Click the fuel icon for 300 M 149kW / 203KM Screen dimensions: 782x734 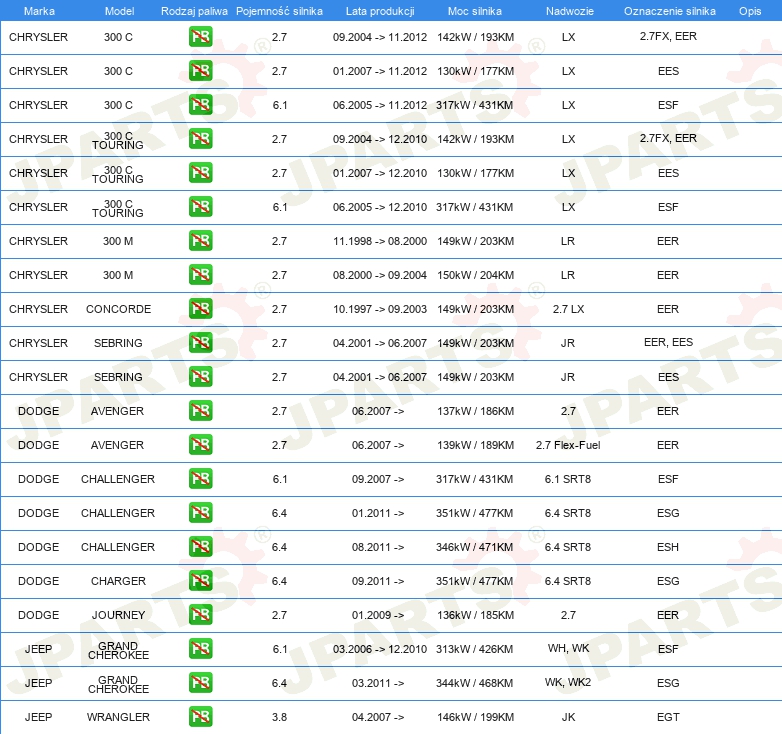[x=200, y=240]
